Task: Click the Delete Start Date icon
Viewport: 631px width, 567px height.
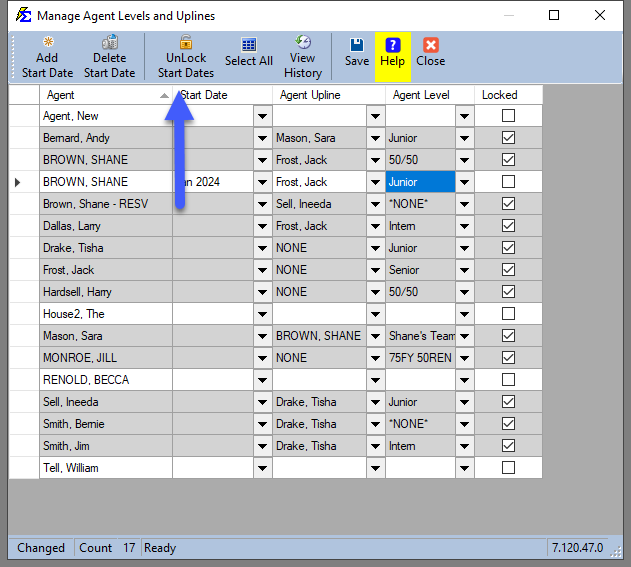Action: coord(109,44)
